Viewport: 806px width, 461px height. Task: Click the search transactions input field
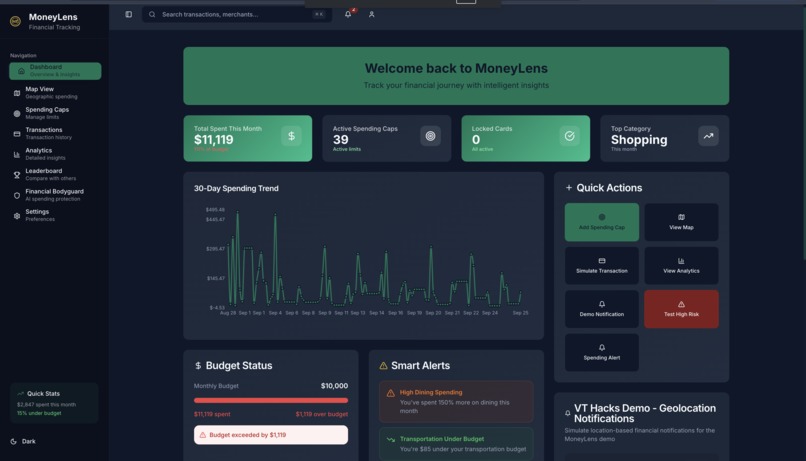click(237, 14)
